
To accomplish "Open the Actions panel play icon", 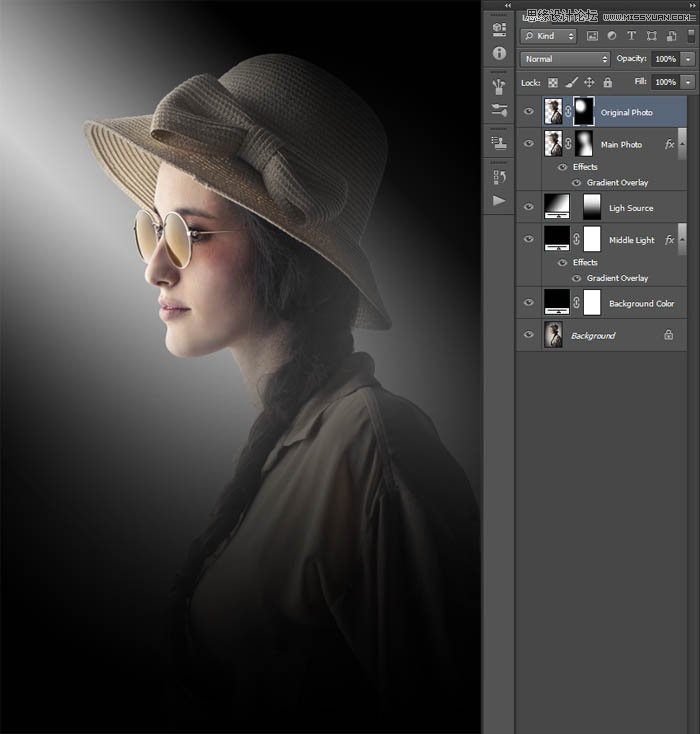I will pyautogui.click(x=499, y=200).
